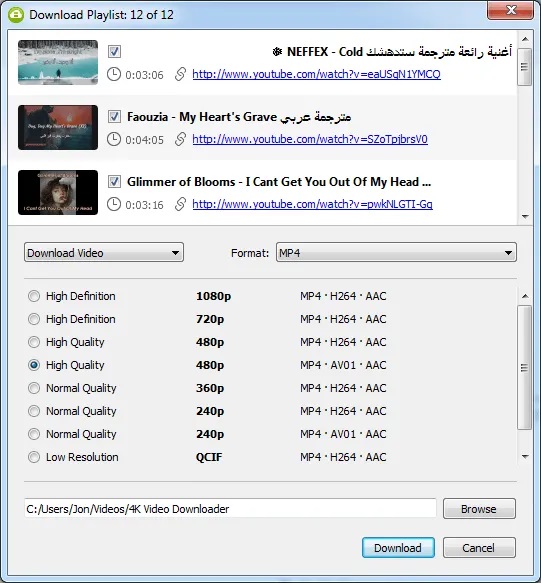Click the 1080p resolution label

(213, 296)
